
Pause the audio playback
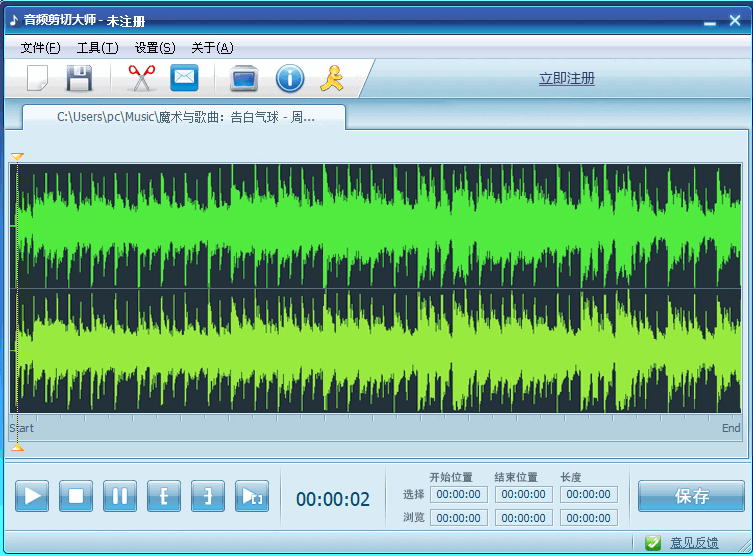(120, 496)
